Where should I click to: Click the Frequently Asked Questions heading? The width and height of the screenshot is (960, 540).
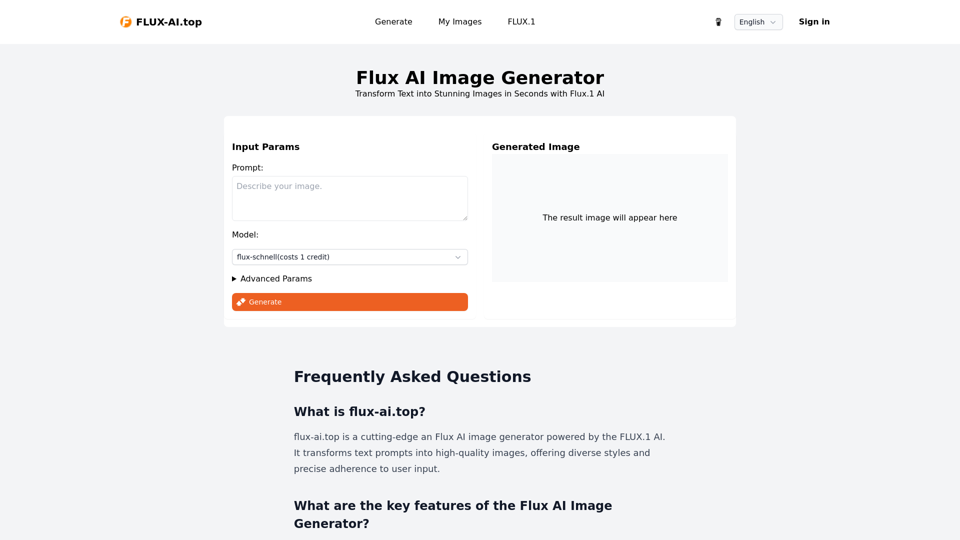(x=412, y=377)
